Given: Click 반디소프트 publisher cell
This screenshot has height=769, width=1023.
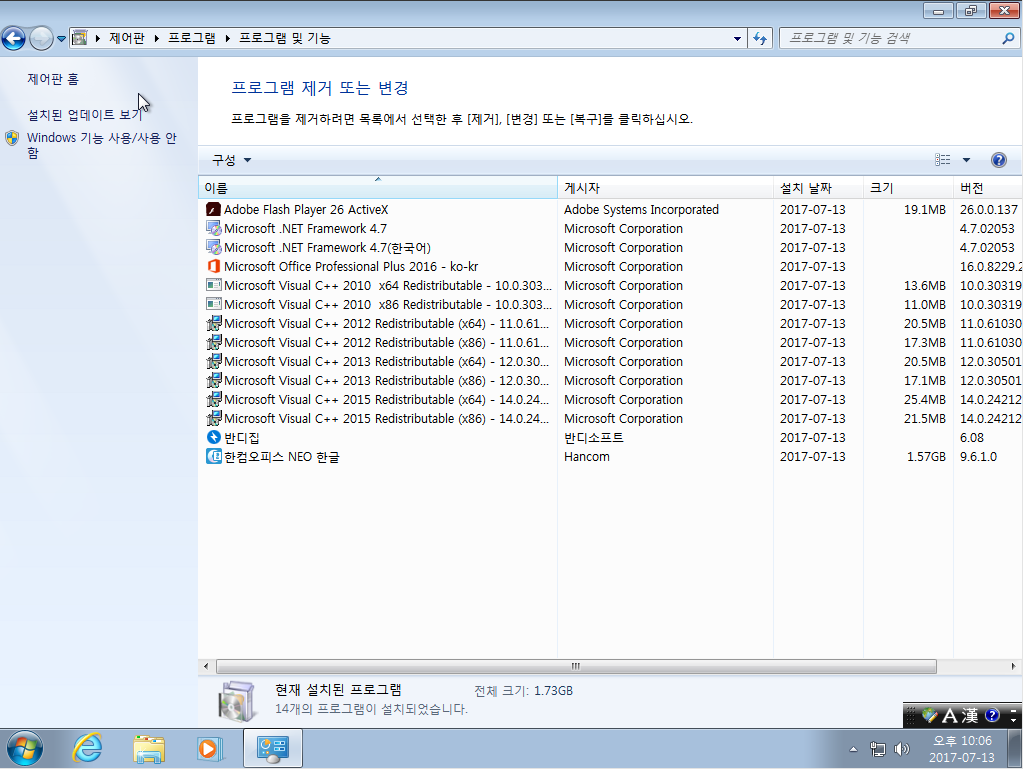Looking at the screenshot, I should (594, 437).
